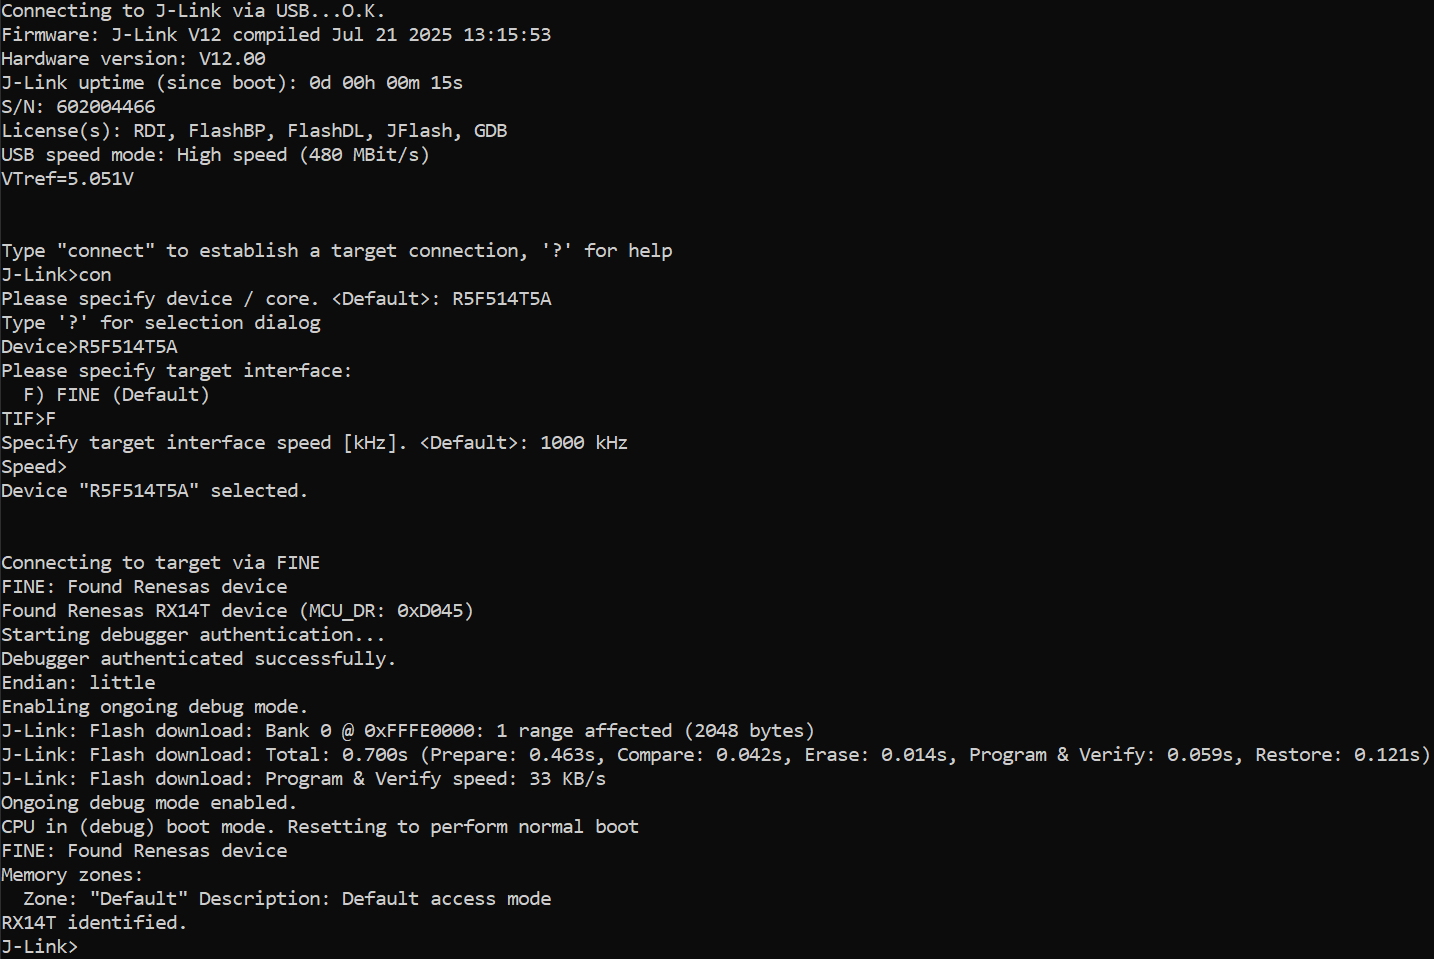
Task: Click the VTref=5.051V reading
Action: 67,179
